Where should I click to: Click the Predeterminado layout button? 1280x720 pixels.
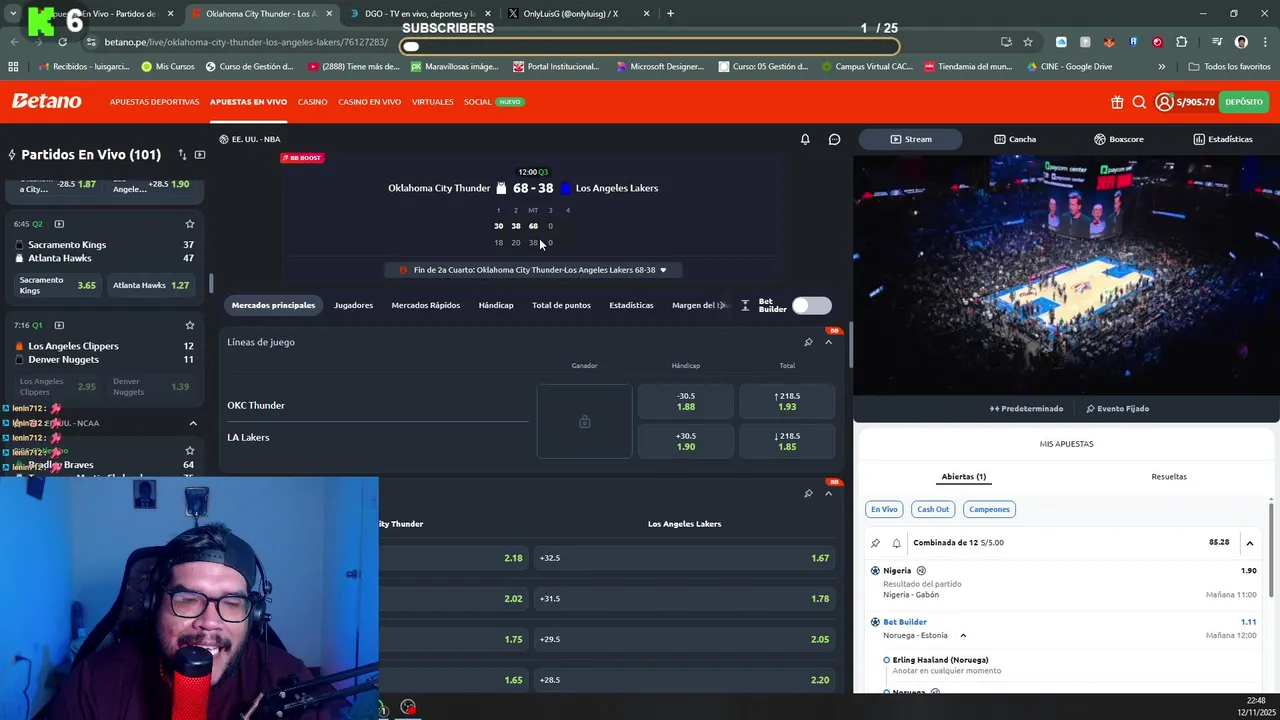pos(1026,408)
